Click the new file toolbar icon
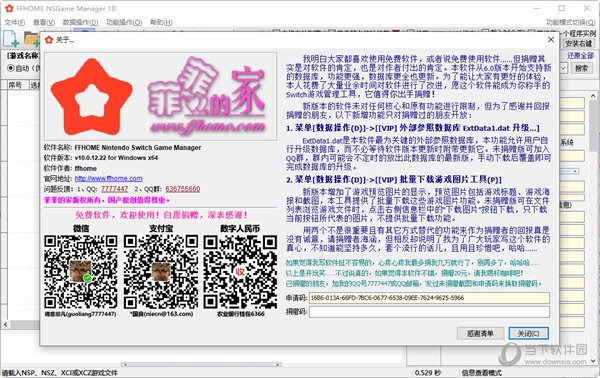Viewport: 600px width, 378px height. click(x=11, y=39)
